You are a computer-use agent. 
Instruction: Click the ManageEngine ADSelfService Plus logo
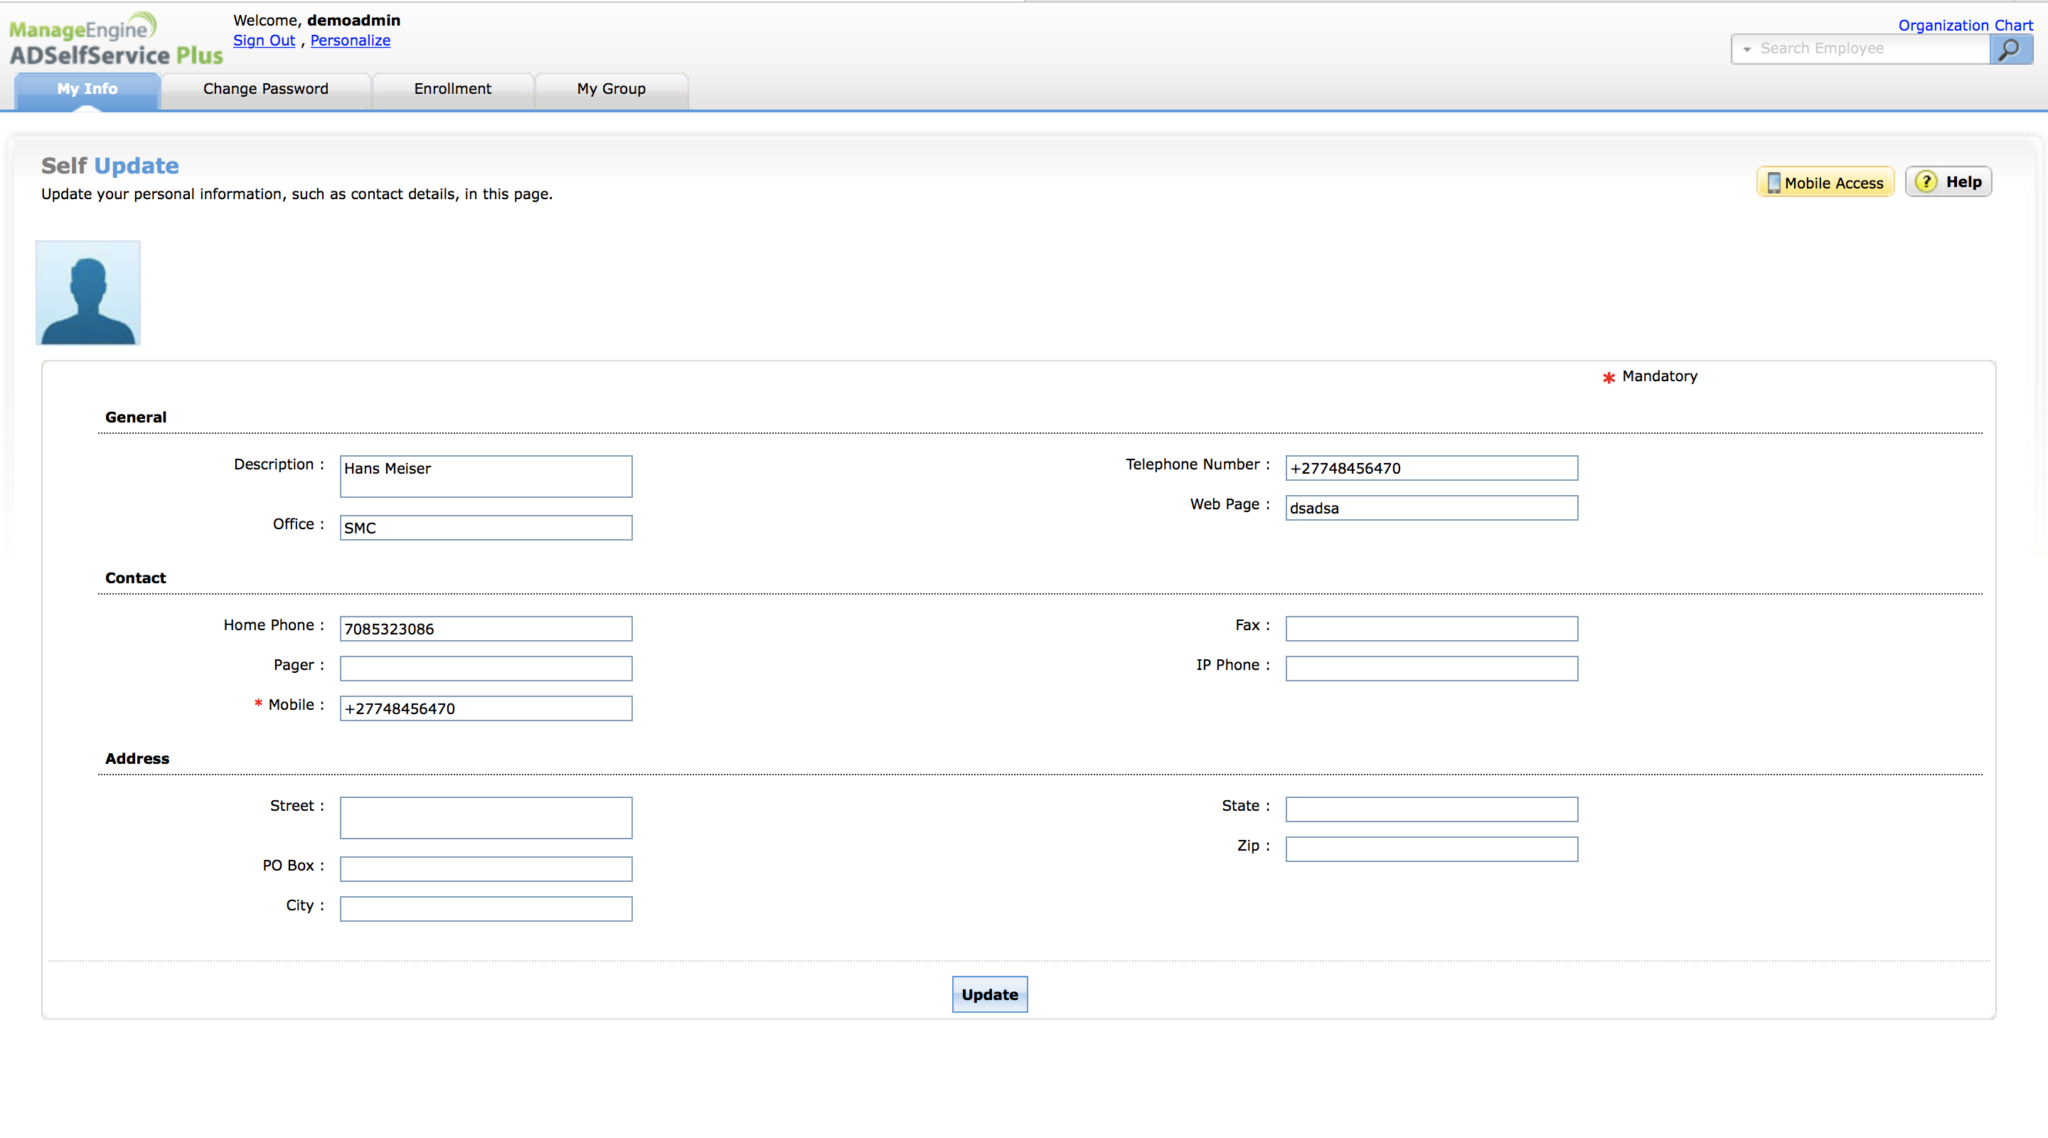coord(115,40)
